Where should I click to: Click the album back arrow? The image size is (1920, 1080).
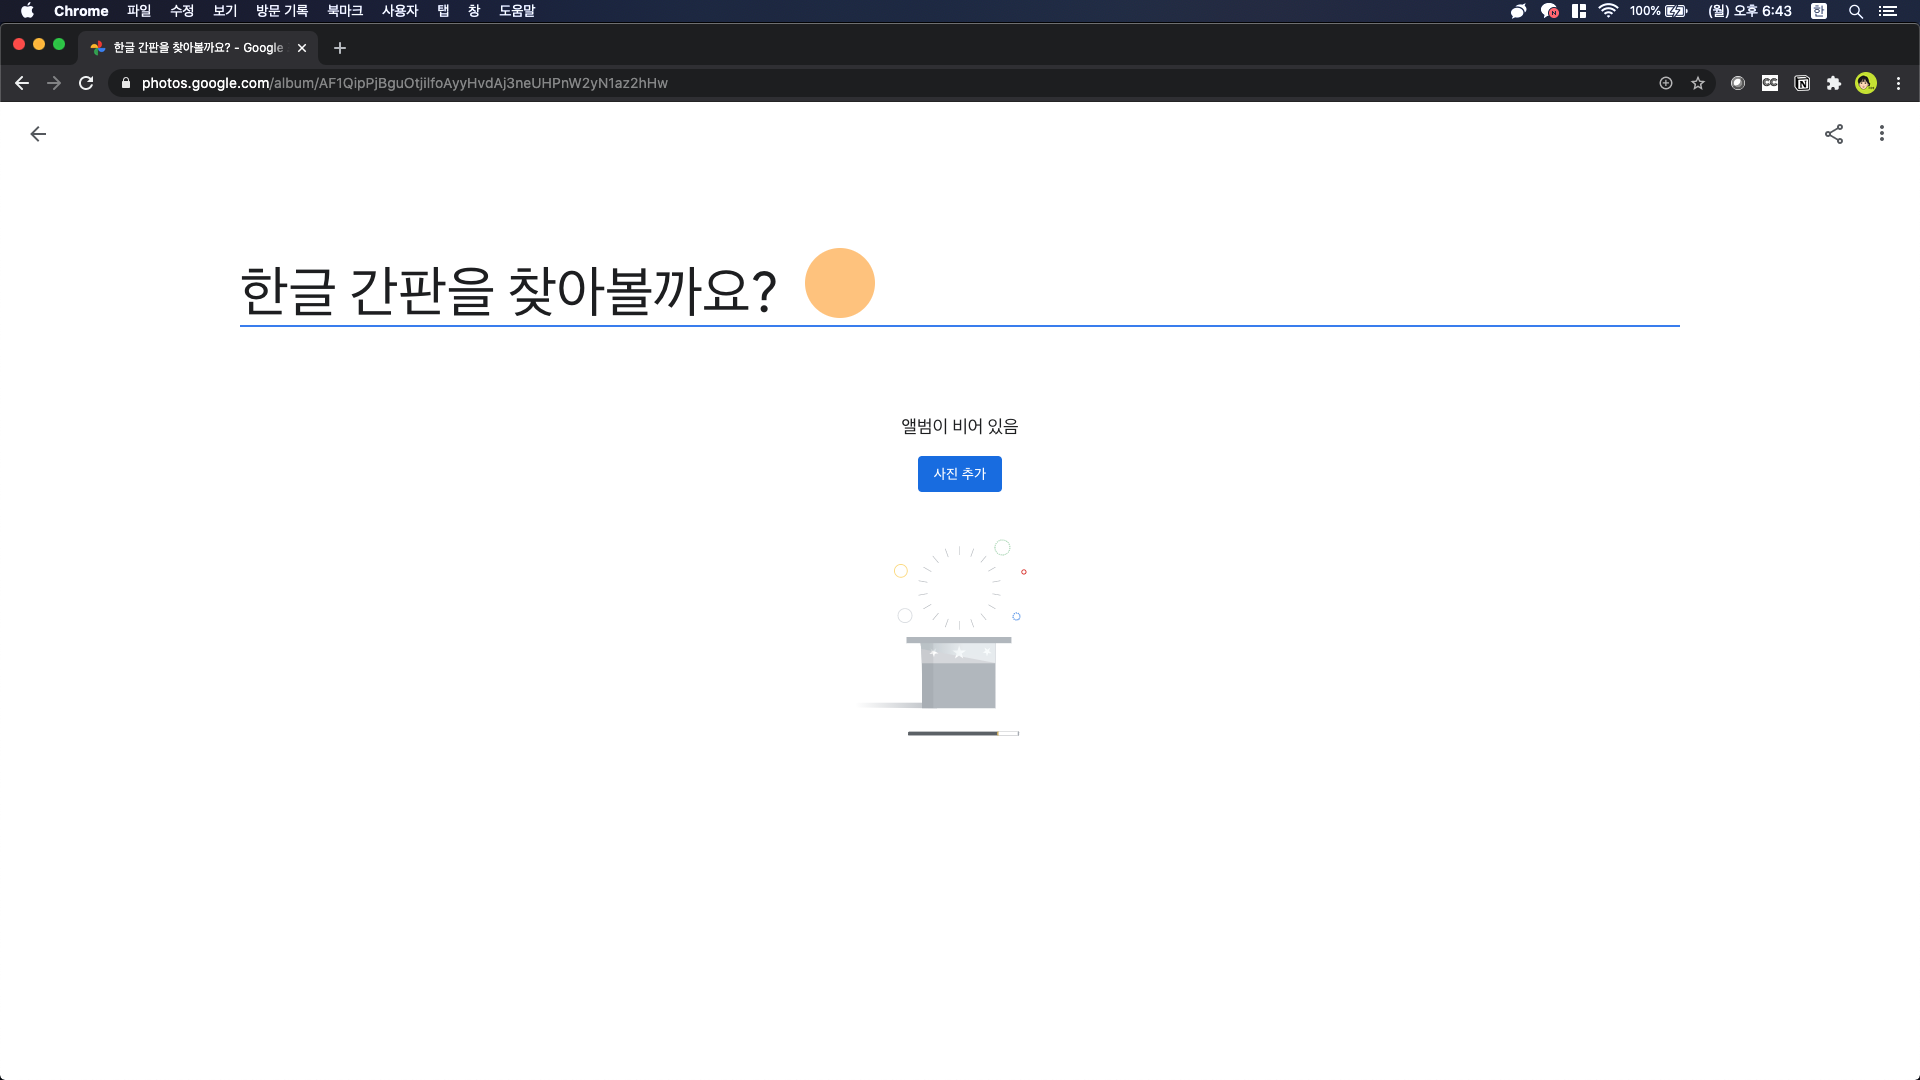click(x=38, y=134)
